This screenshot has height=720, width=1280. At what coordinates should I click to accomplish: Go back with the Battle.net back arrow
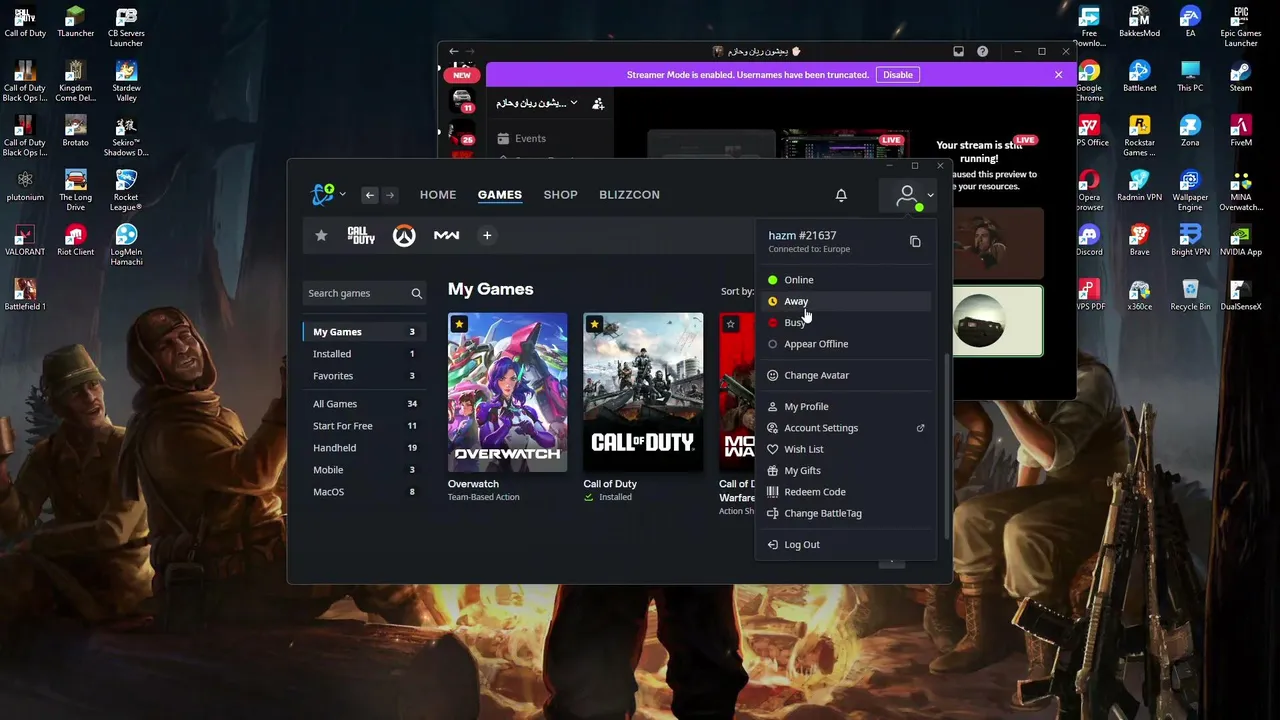click(370, 195)
